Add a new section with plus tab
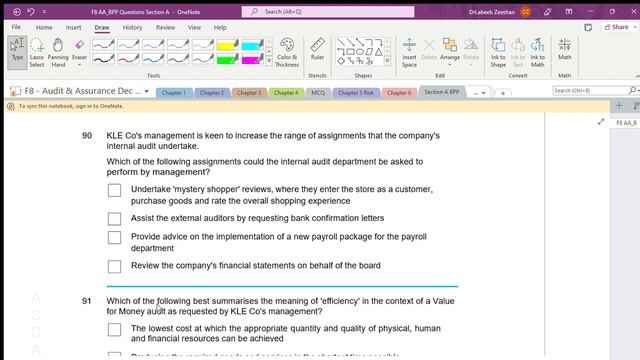 pyautogui.click(x=503, y=93)
